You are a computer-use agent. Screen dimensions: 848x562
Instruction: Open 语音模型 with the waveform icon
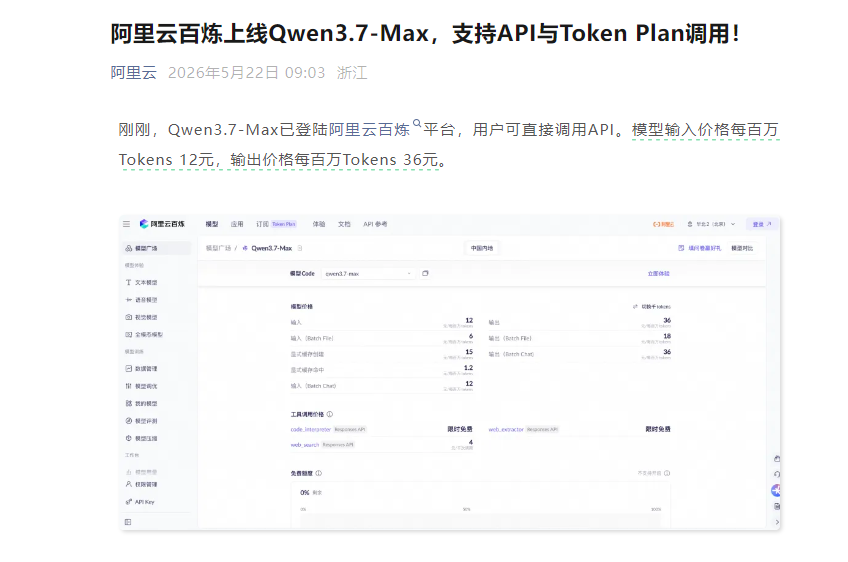point(142,300)
